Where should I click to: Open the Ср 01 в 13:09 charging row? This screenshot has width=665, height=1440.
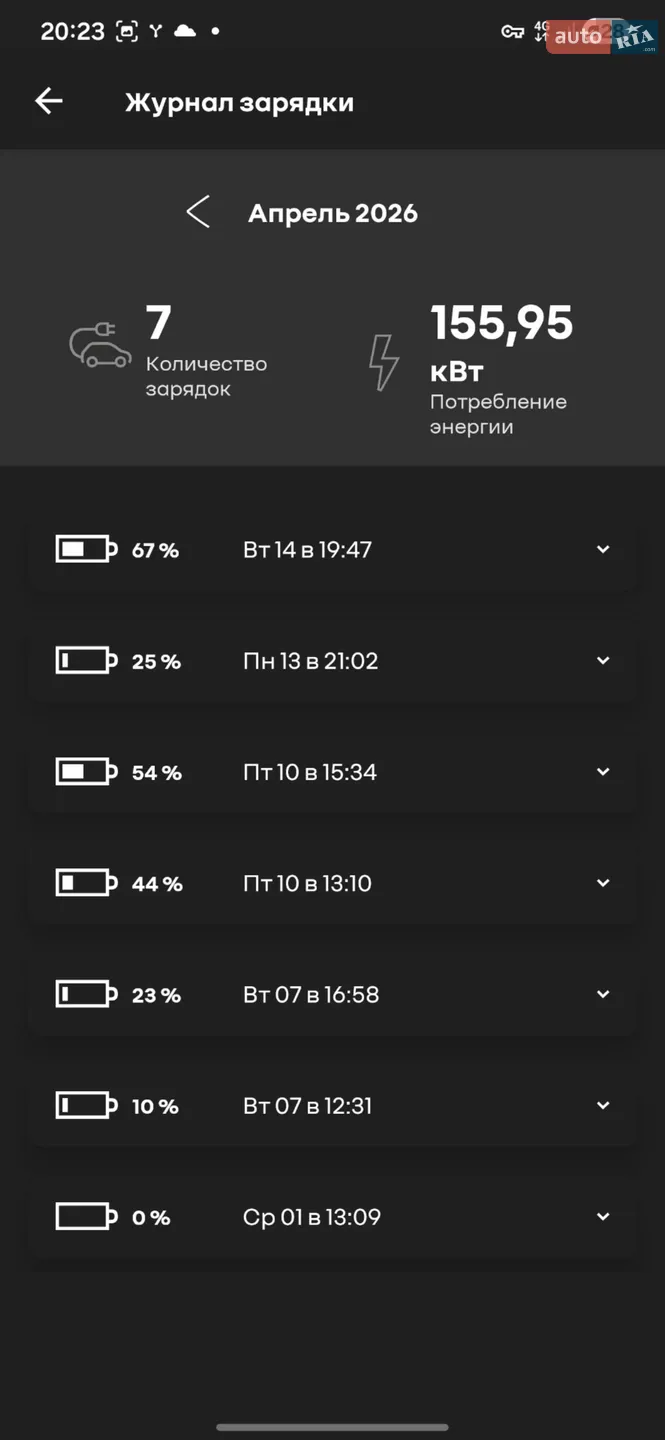click(332, 1217)
